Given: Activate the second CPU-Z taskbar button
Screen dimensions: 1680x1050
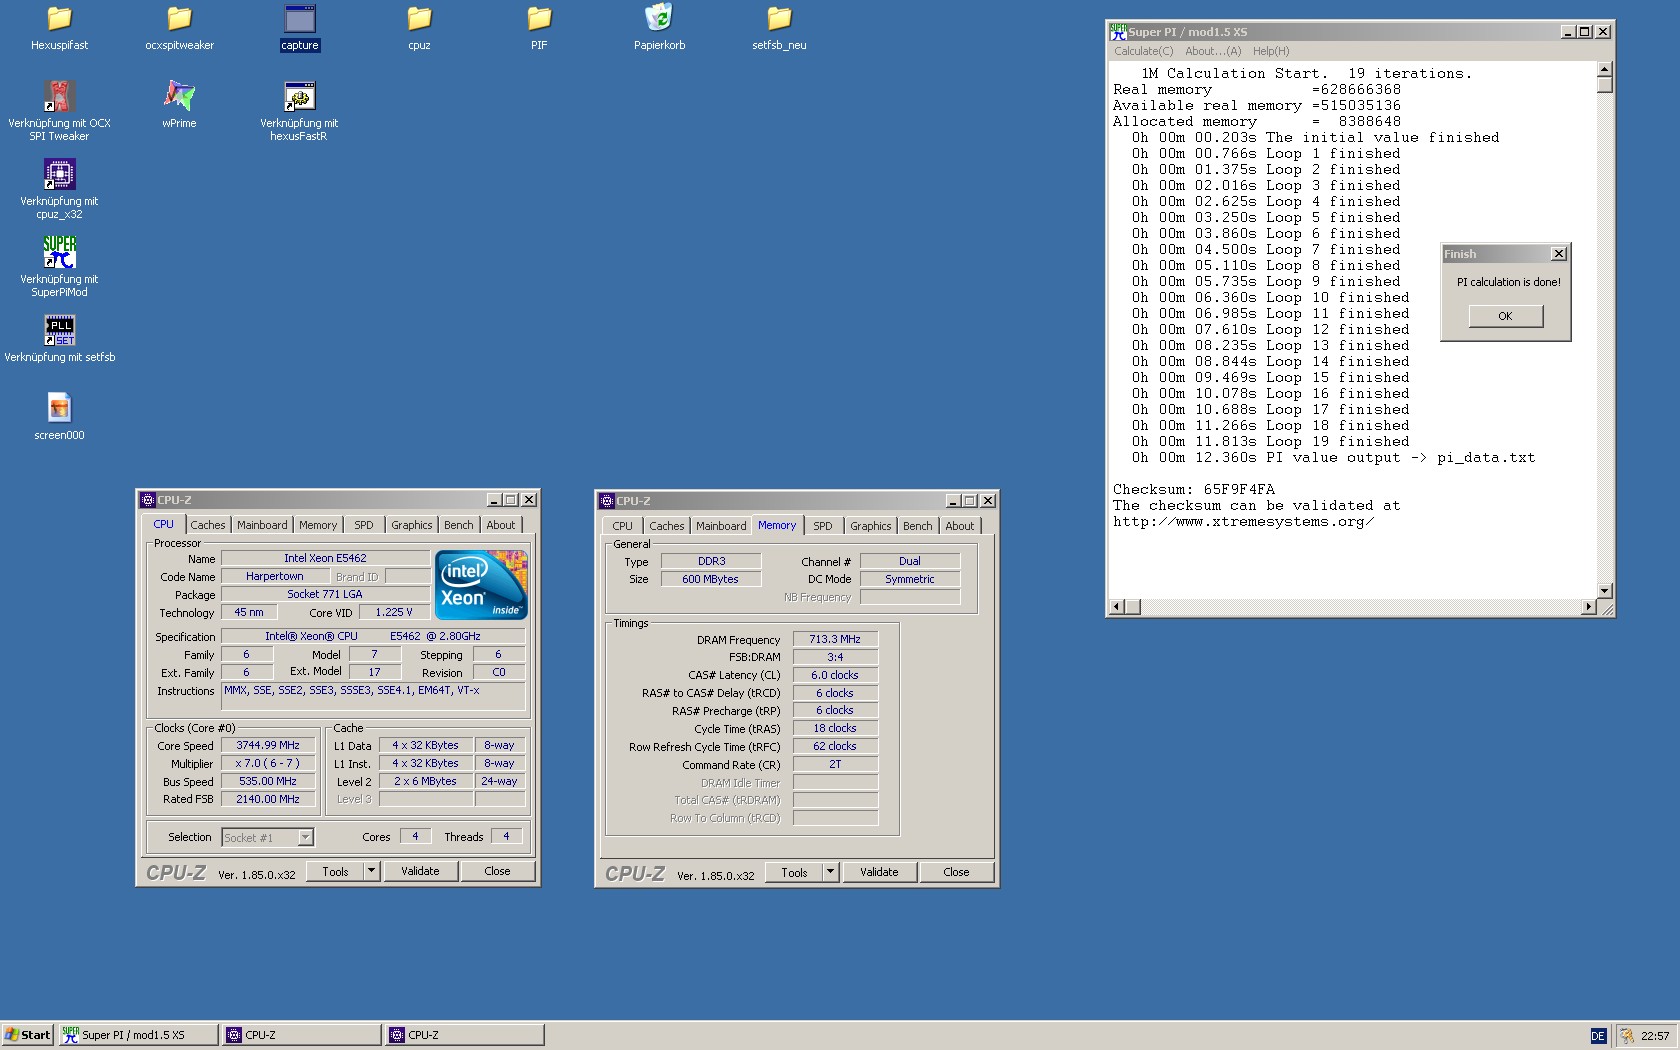Looking at the screenshot, I should (465, 1035).
